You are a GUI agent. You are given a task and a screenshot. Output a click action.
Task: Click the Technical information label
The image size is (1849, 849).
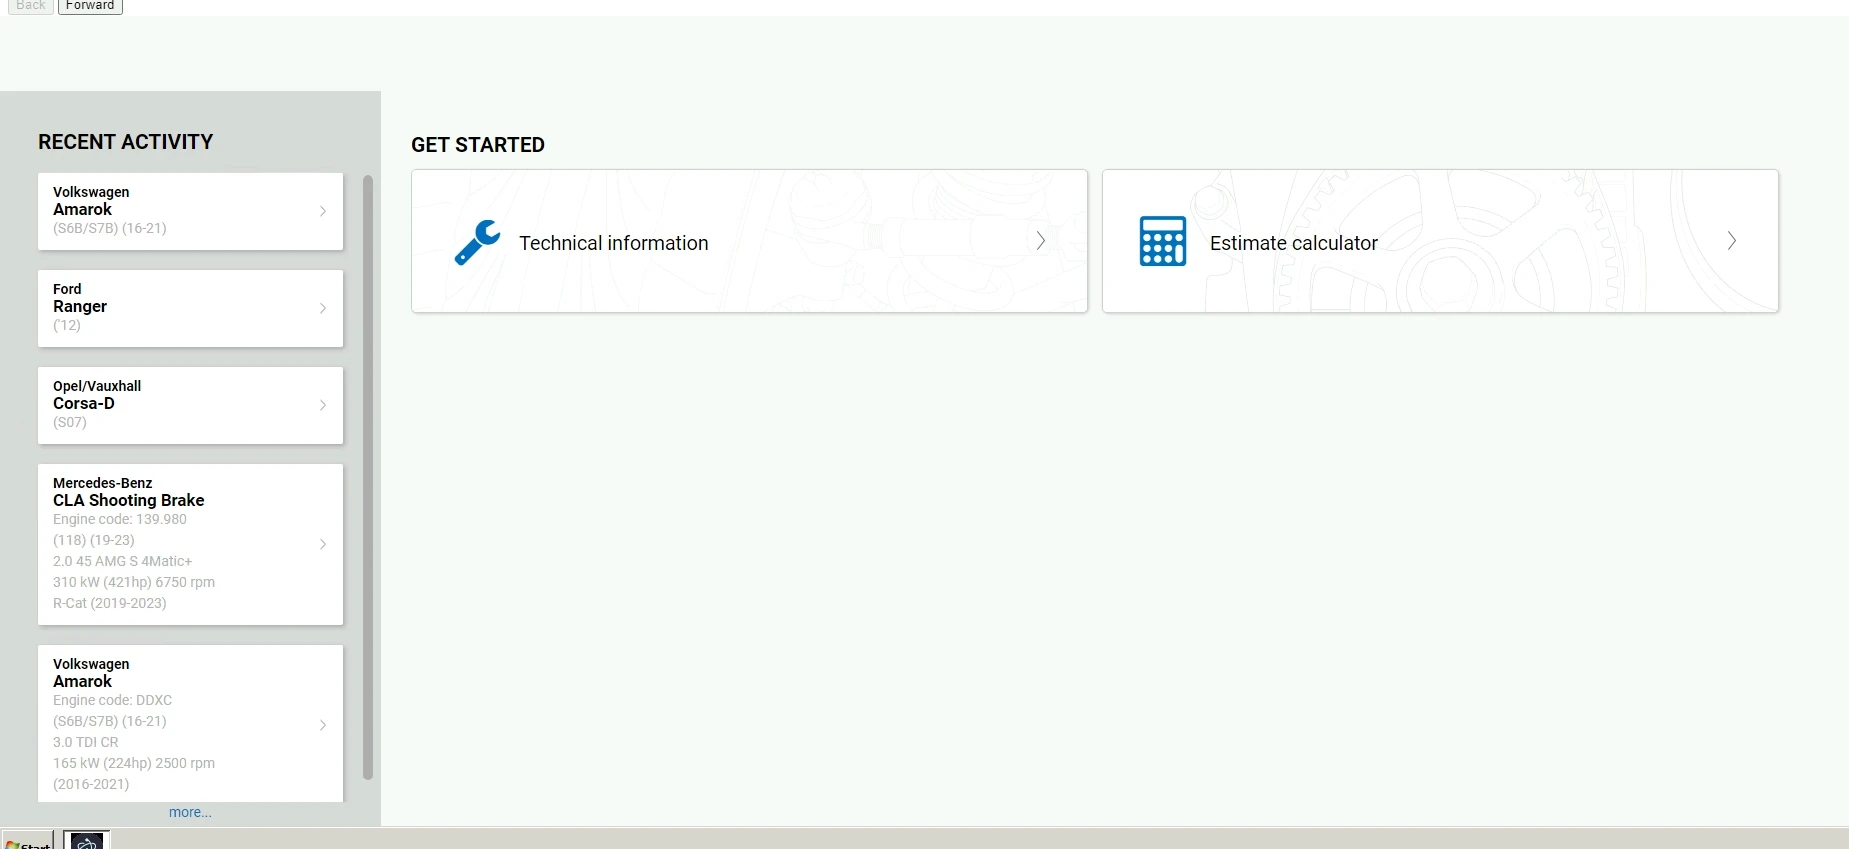coord(613,243)
